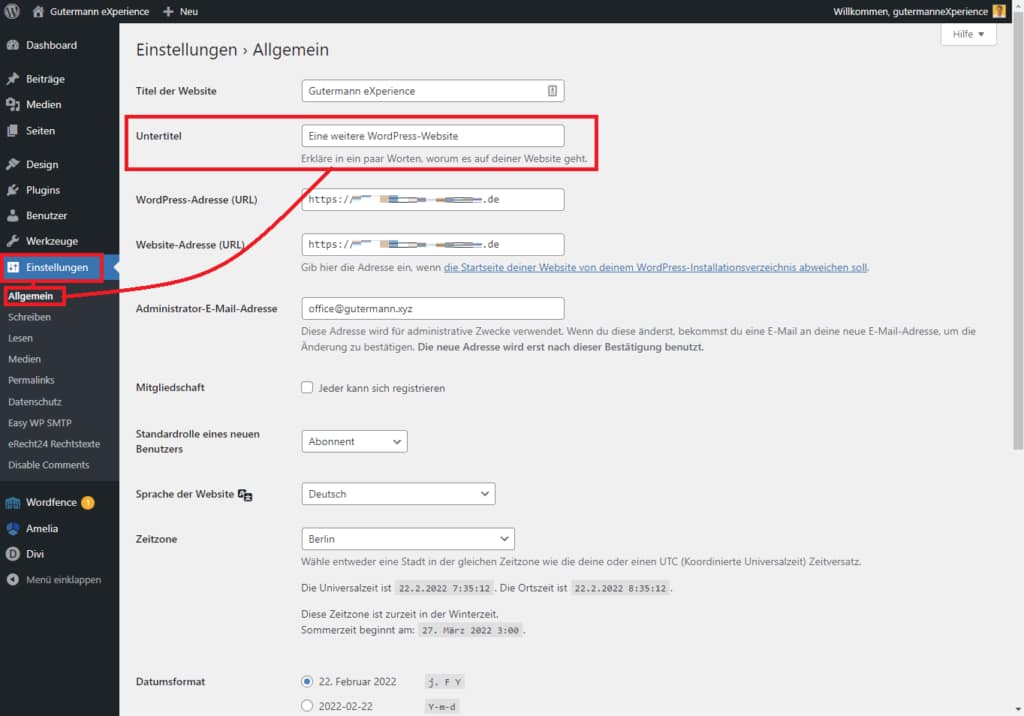Click the WordPress logo icon

[x=12, y=11]
